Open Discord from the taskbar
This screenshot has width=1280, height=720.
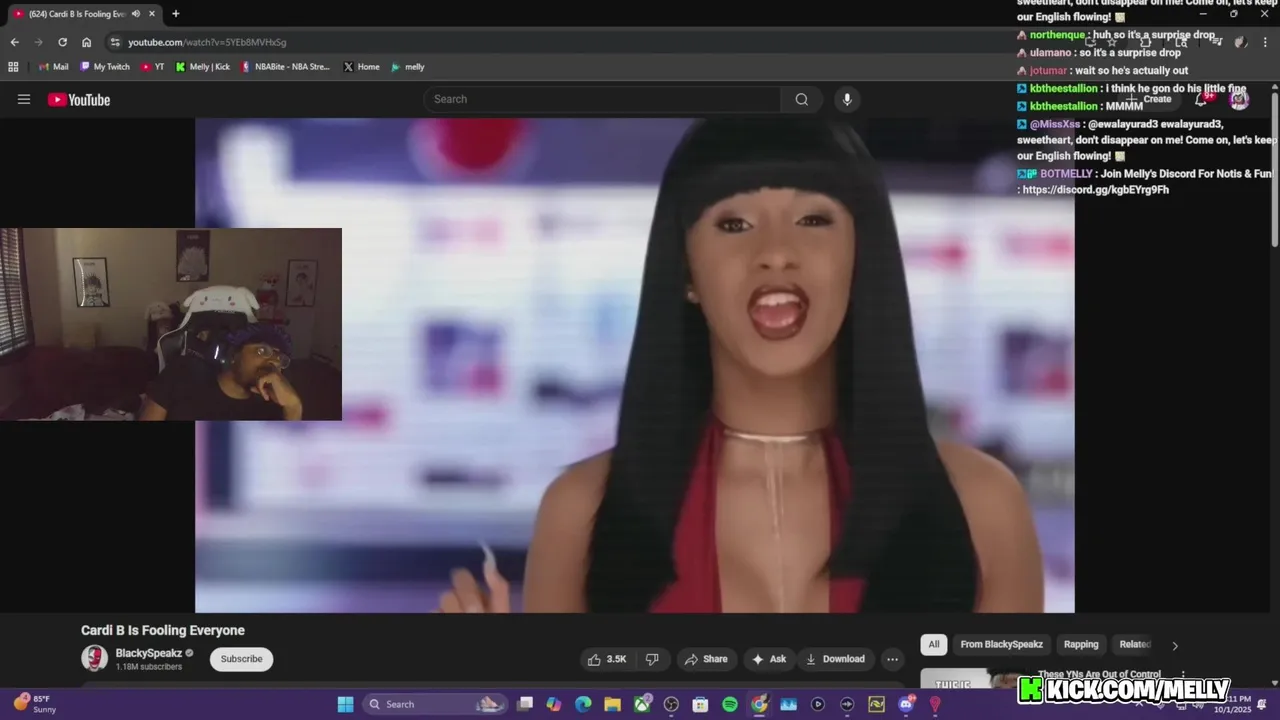[906, 704]
